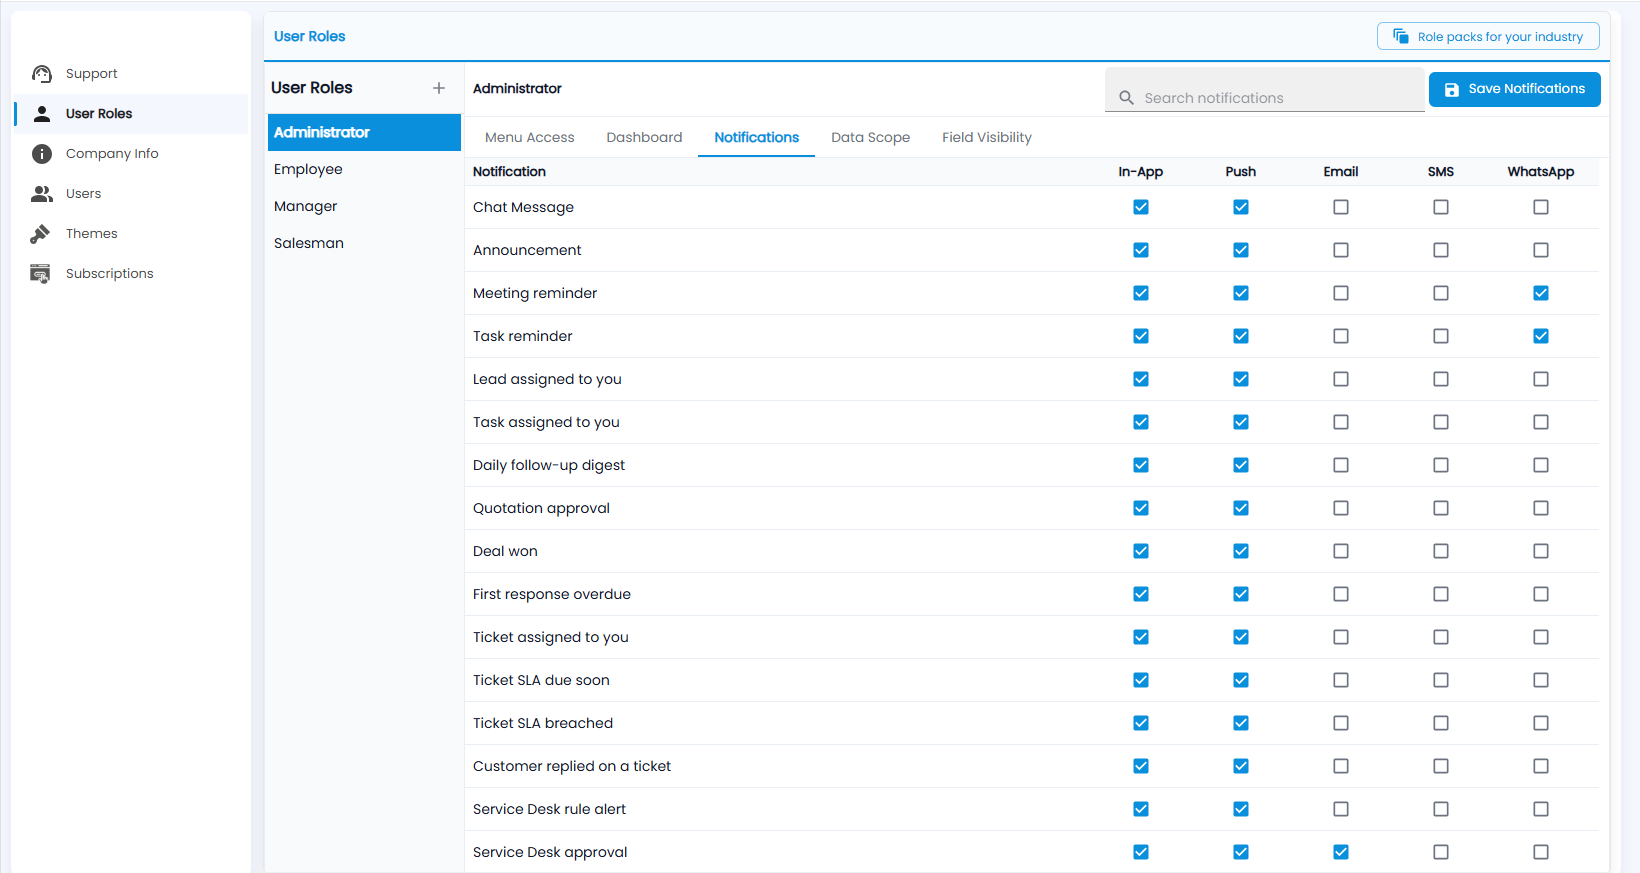Uncheck Push for Ticket SLA breached
The image size is (1640, 873).
click(x=1241, y=723)
